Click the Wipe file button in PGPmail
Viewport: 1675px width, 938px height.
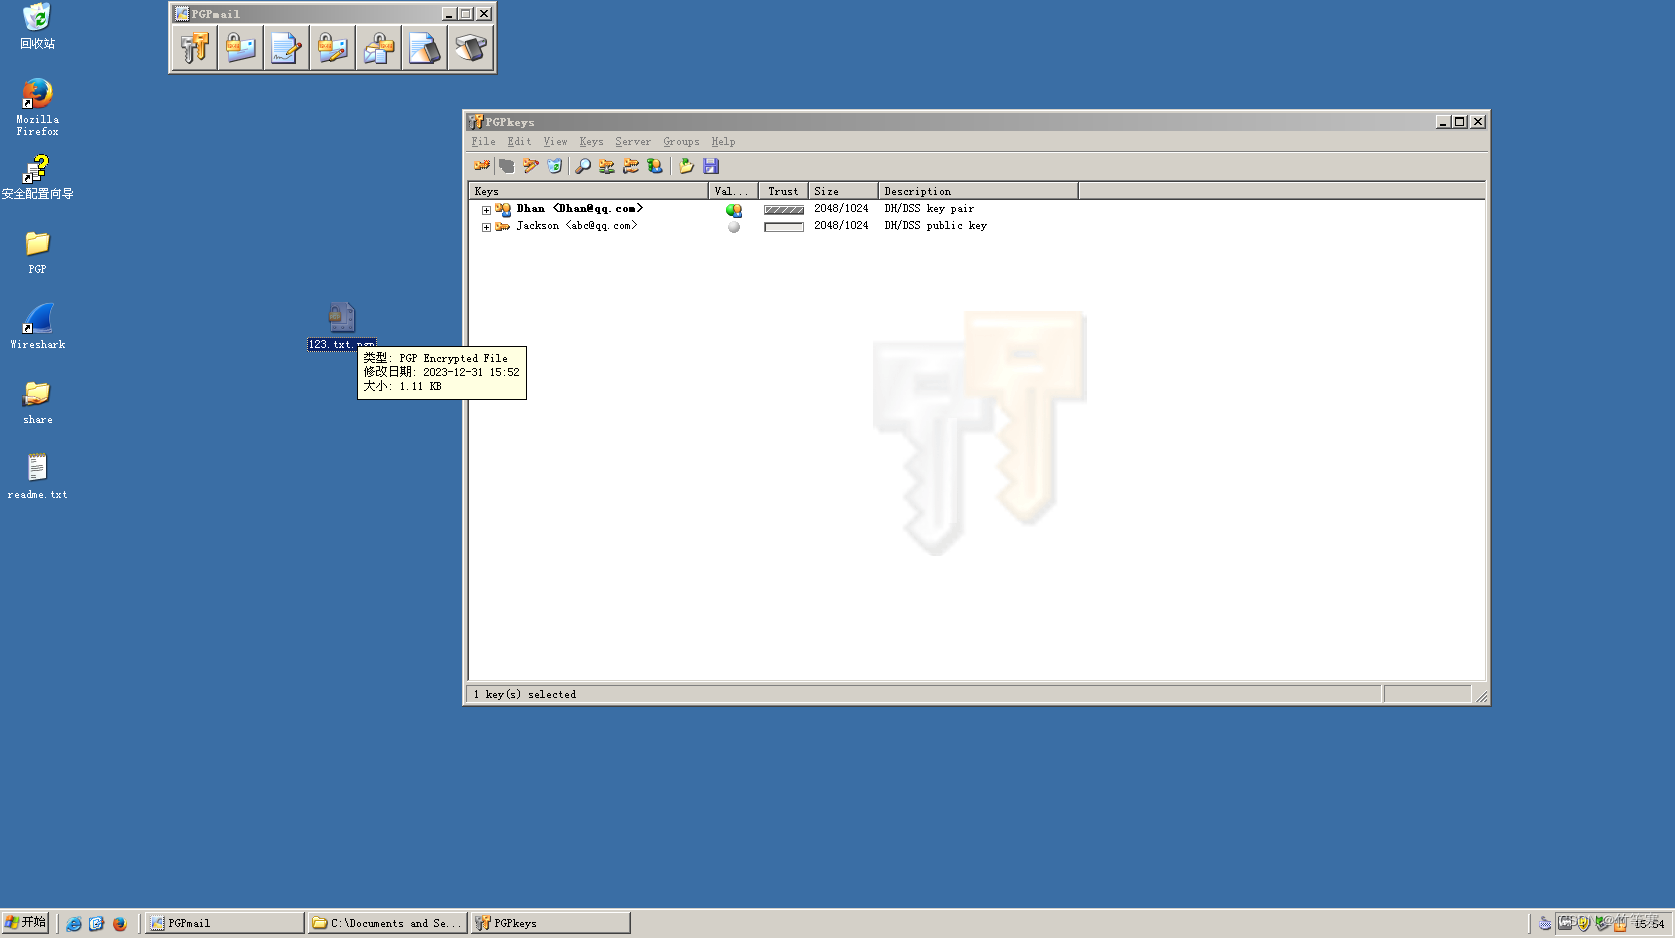point(424,48)
